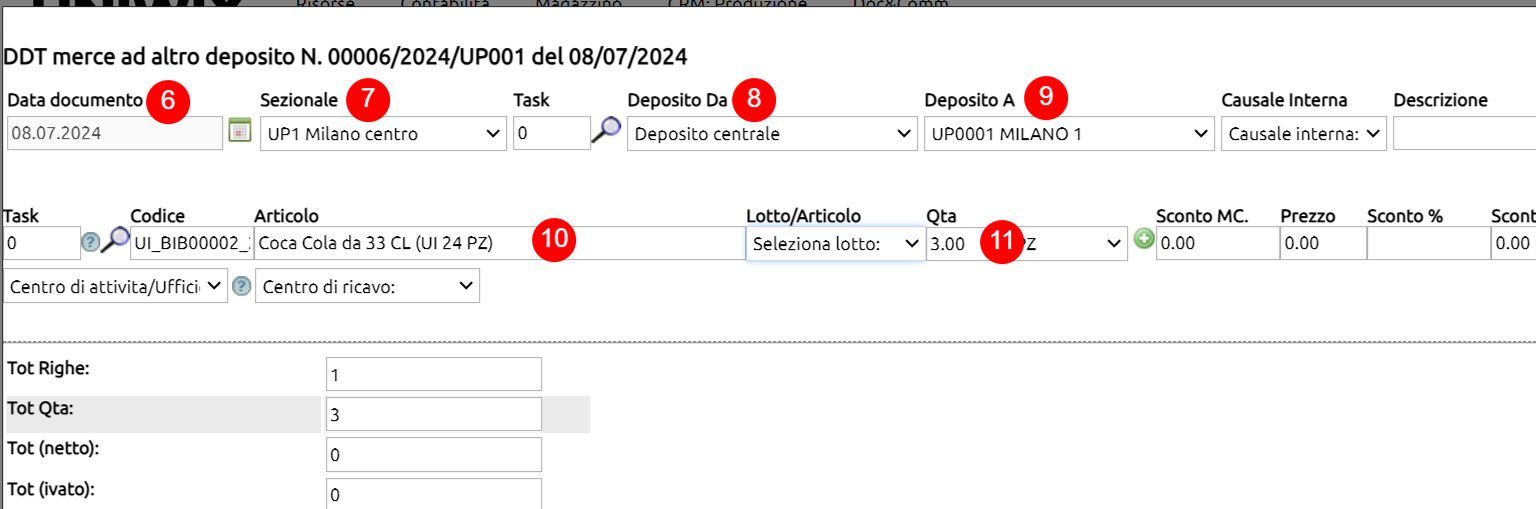Click the help icon beside Centro di attivita dropdown
Image resolution: width=1536 pixels, height=509 pixels.
[x=241, y=286]
